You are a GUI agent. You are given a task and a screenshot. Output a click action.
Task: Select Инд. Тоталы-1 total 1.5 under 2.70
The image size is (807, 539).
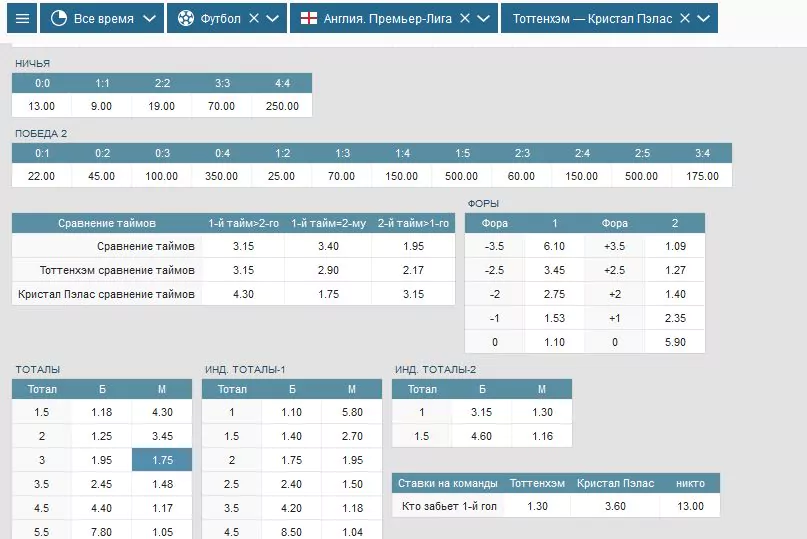click(352, 436)
